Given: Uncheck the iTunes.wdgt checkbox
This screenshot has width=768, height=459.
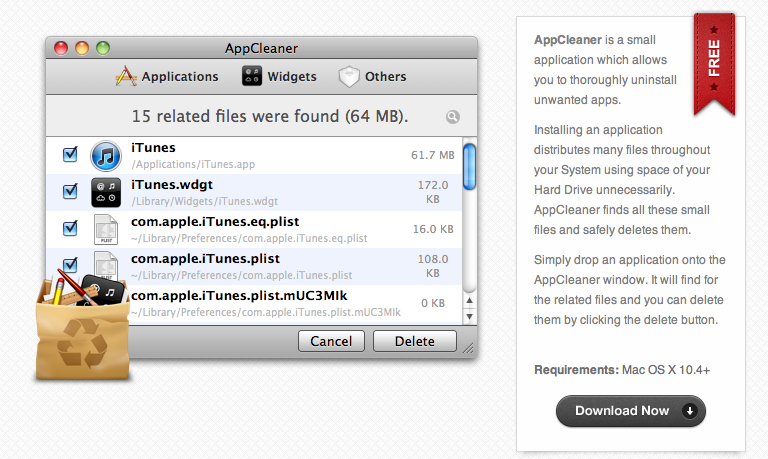Looking at the screenshot, I should pyautogui.click(x=70, y=191).
